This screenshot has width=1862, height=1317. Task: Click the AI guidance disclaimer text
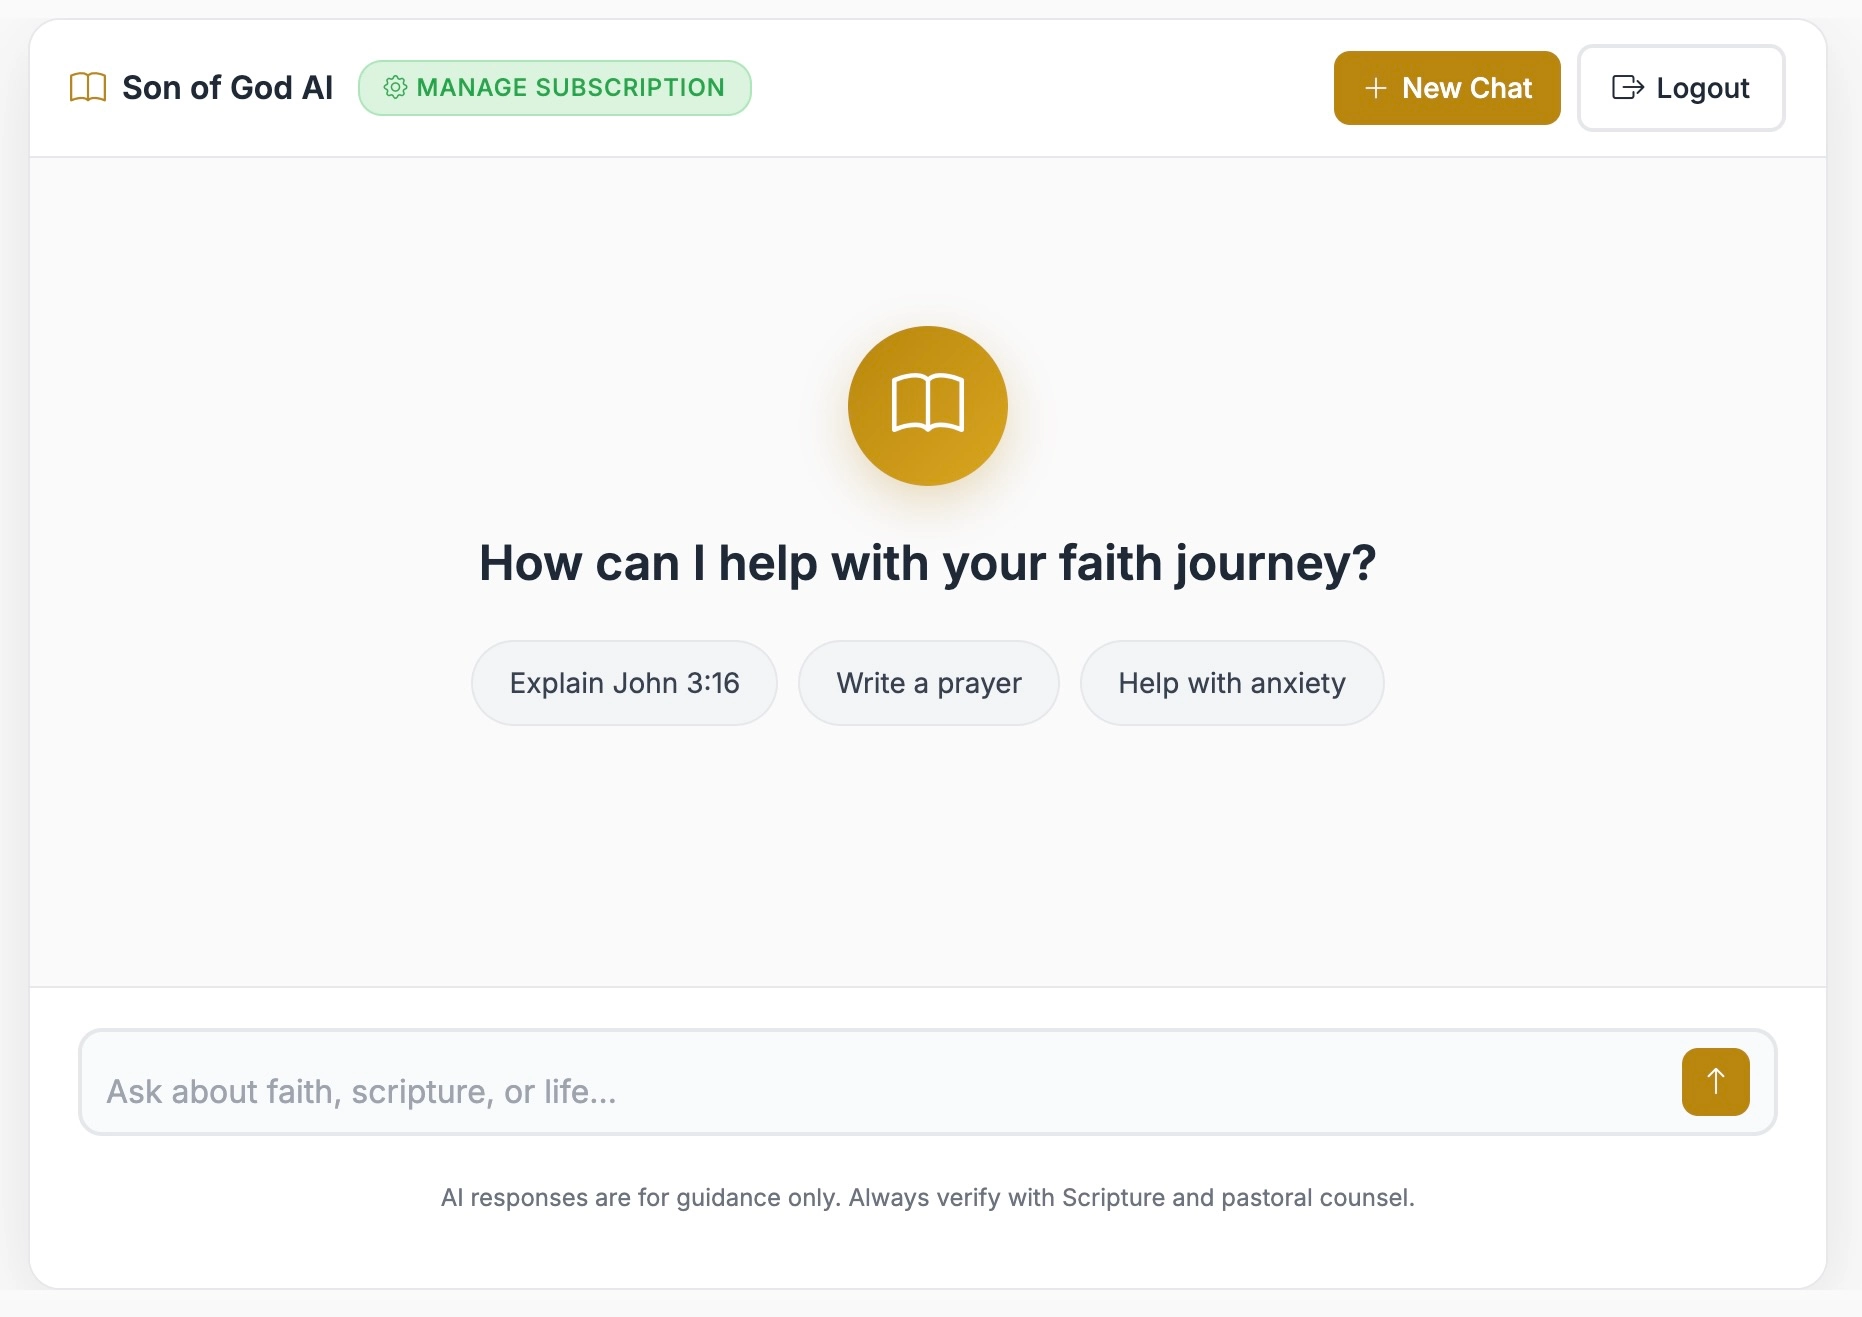(x=929, y=1197)
